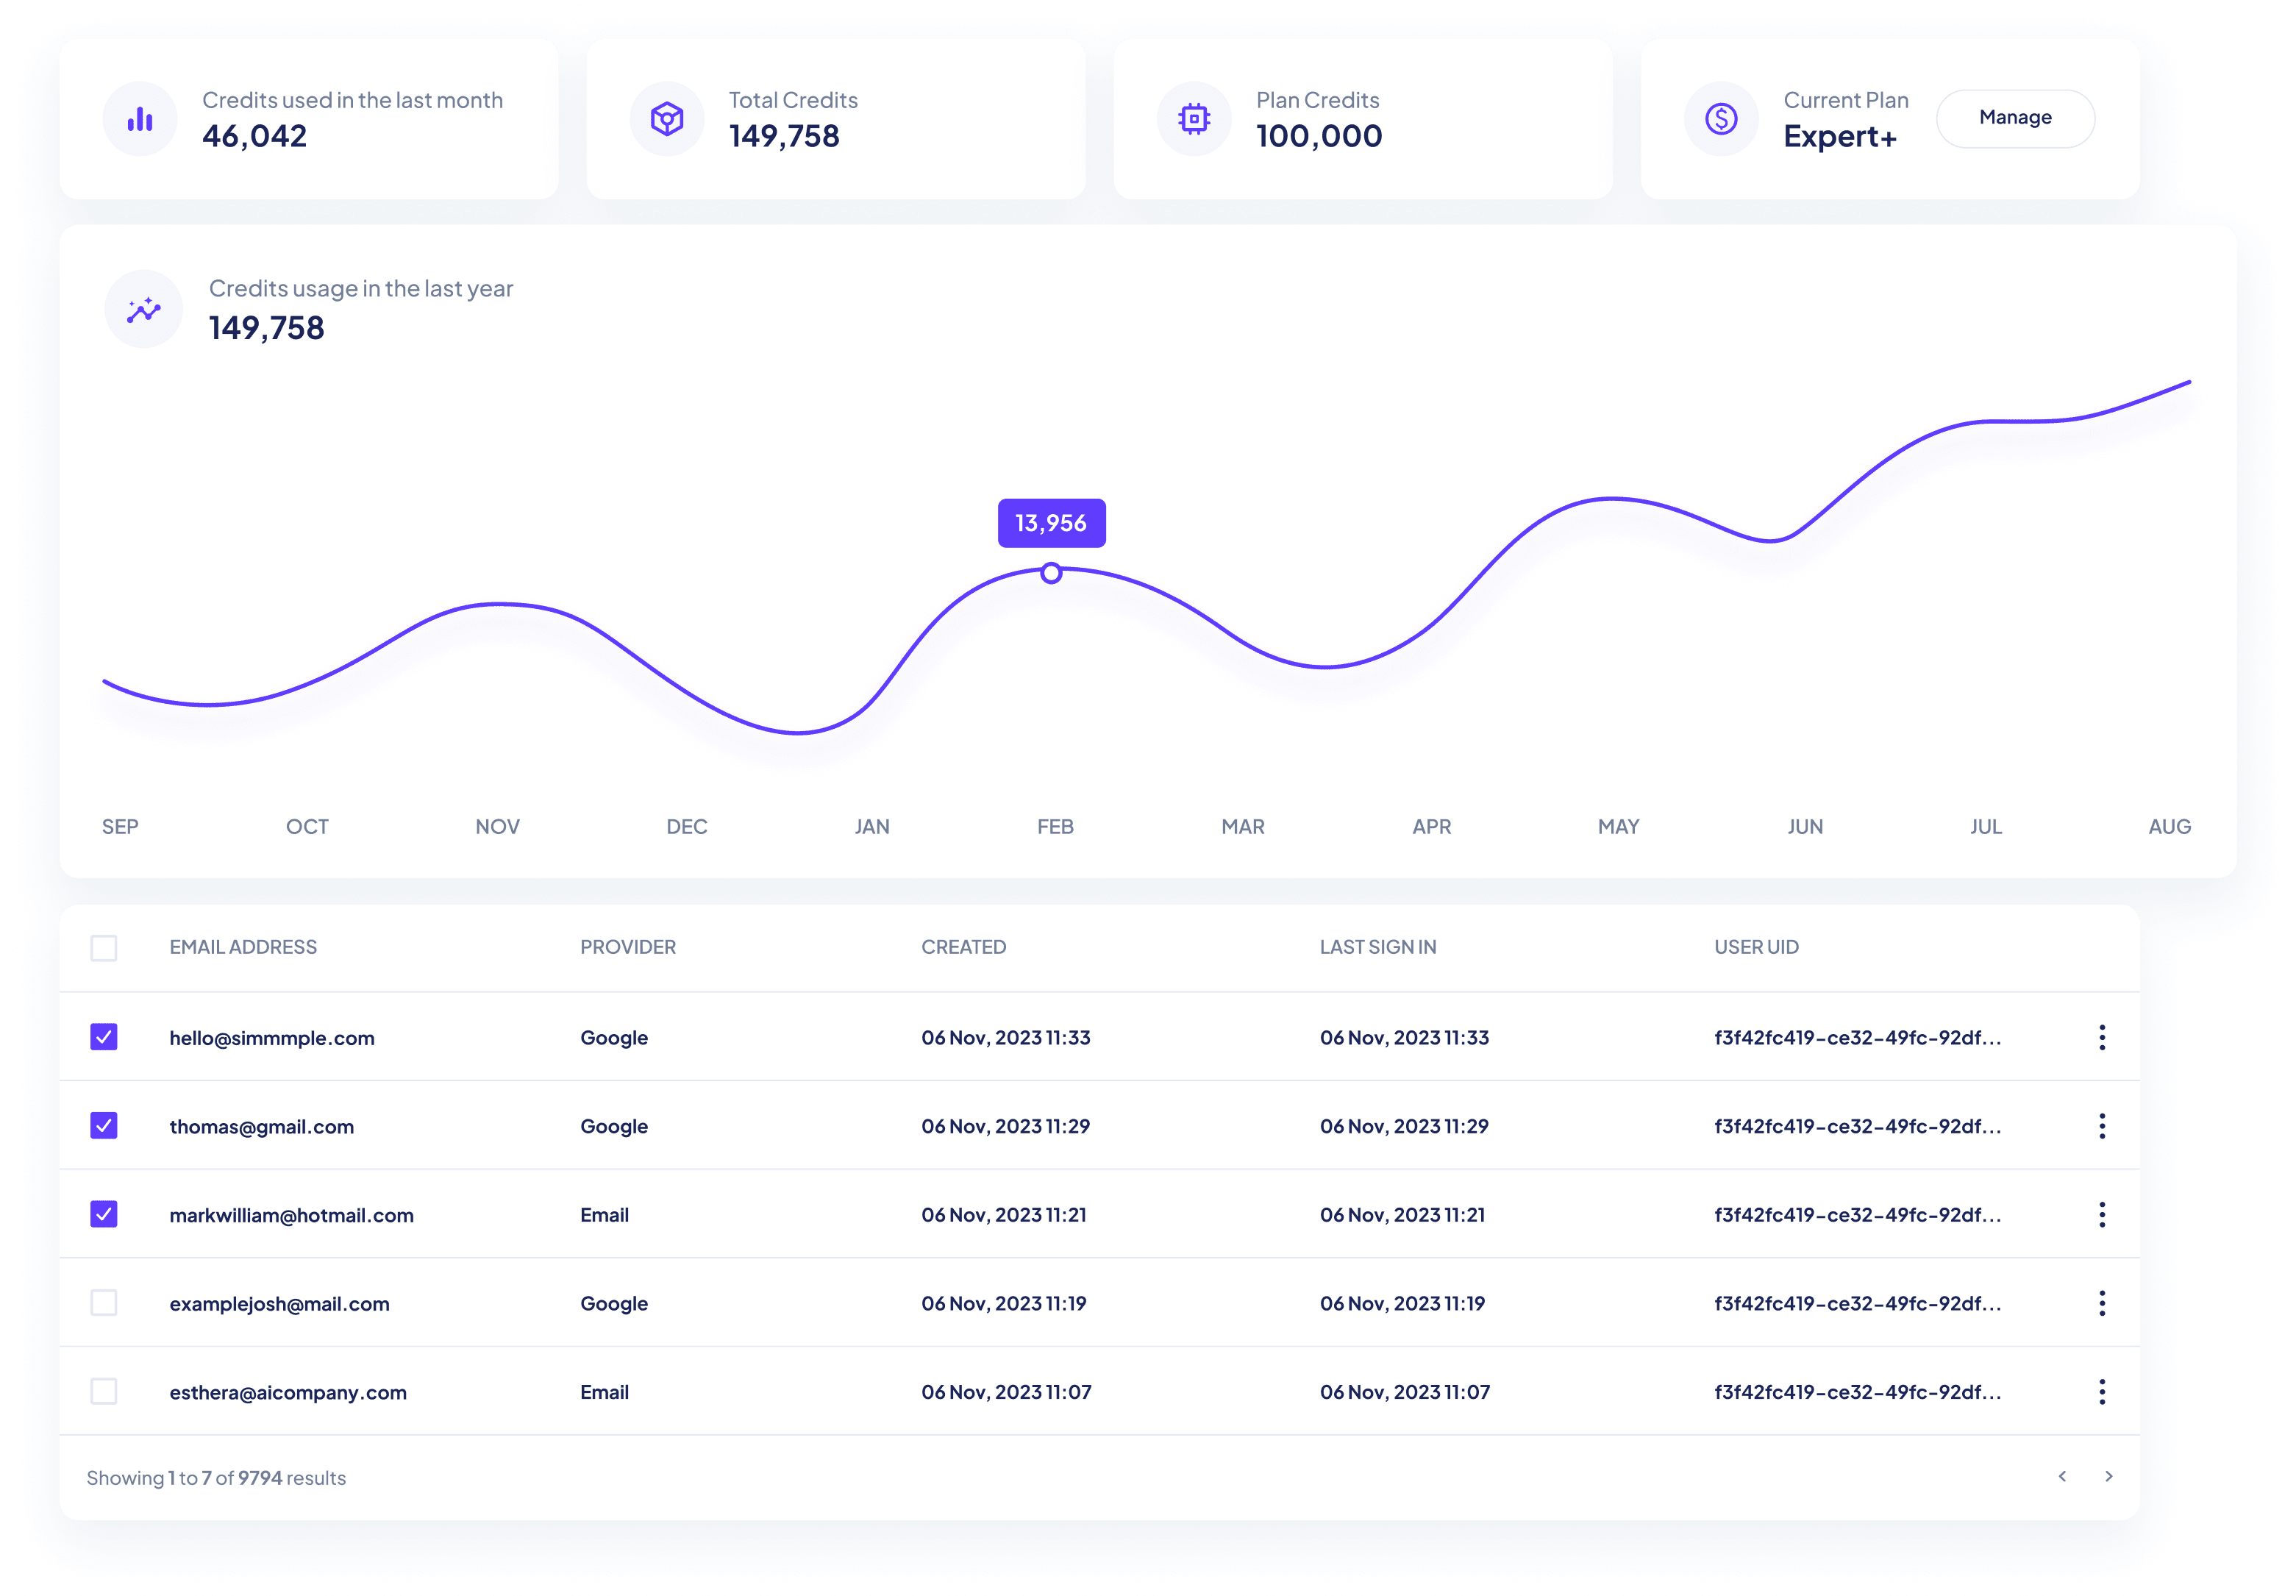Go to next page of results
This screenshot has height=1596, width=2296.
(x=2109, y=1477)
